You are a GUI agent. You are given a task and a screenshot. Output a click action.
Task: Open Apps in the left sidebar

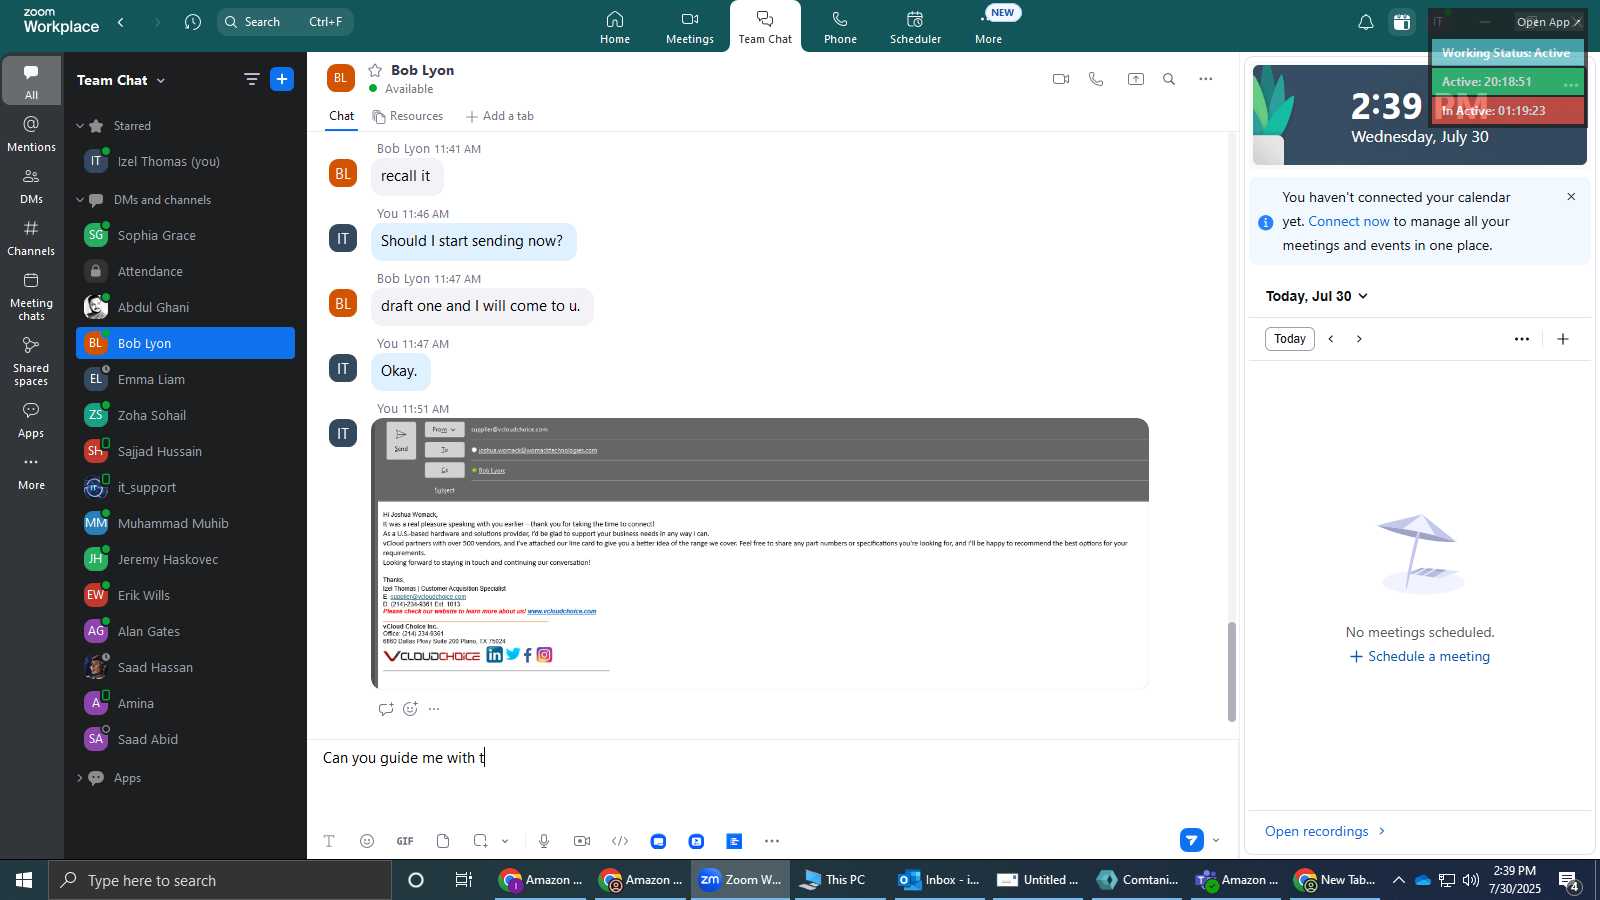(x=32, y=420)
